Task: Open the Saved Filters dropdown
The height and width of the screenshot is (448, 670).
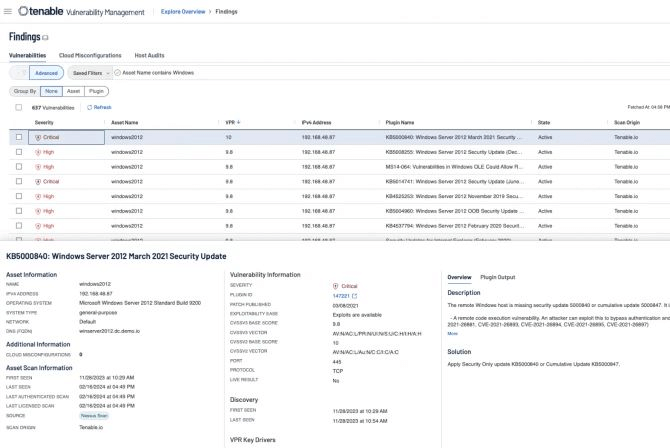Action: point(90,73)
